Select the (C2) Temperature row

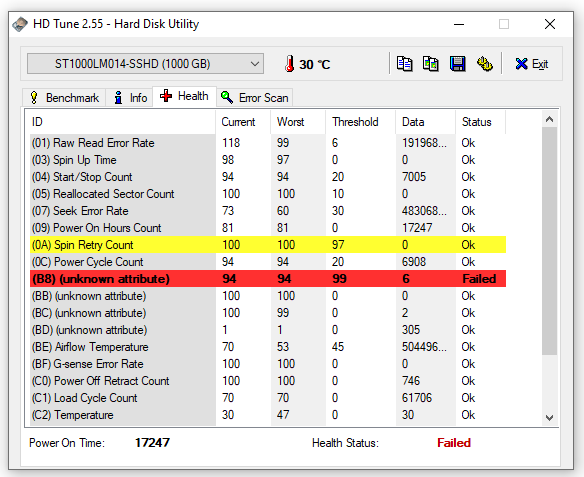point(268,415)
